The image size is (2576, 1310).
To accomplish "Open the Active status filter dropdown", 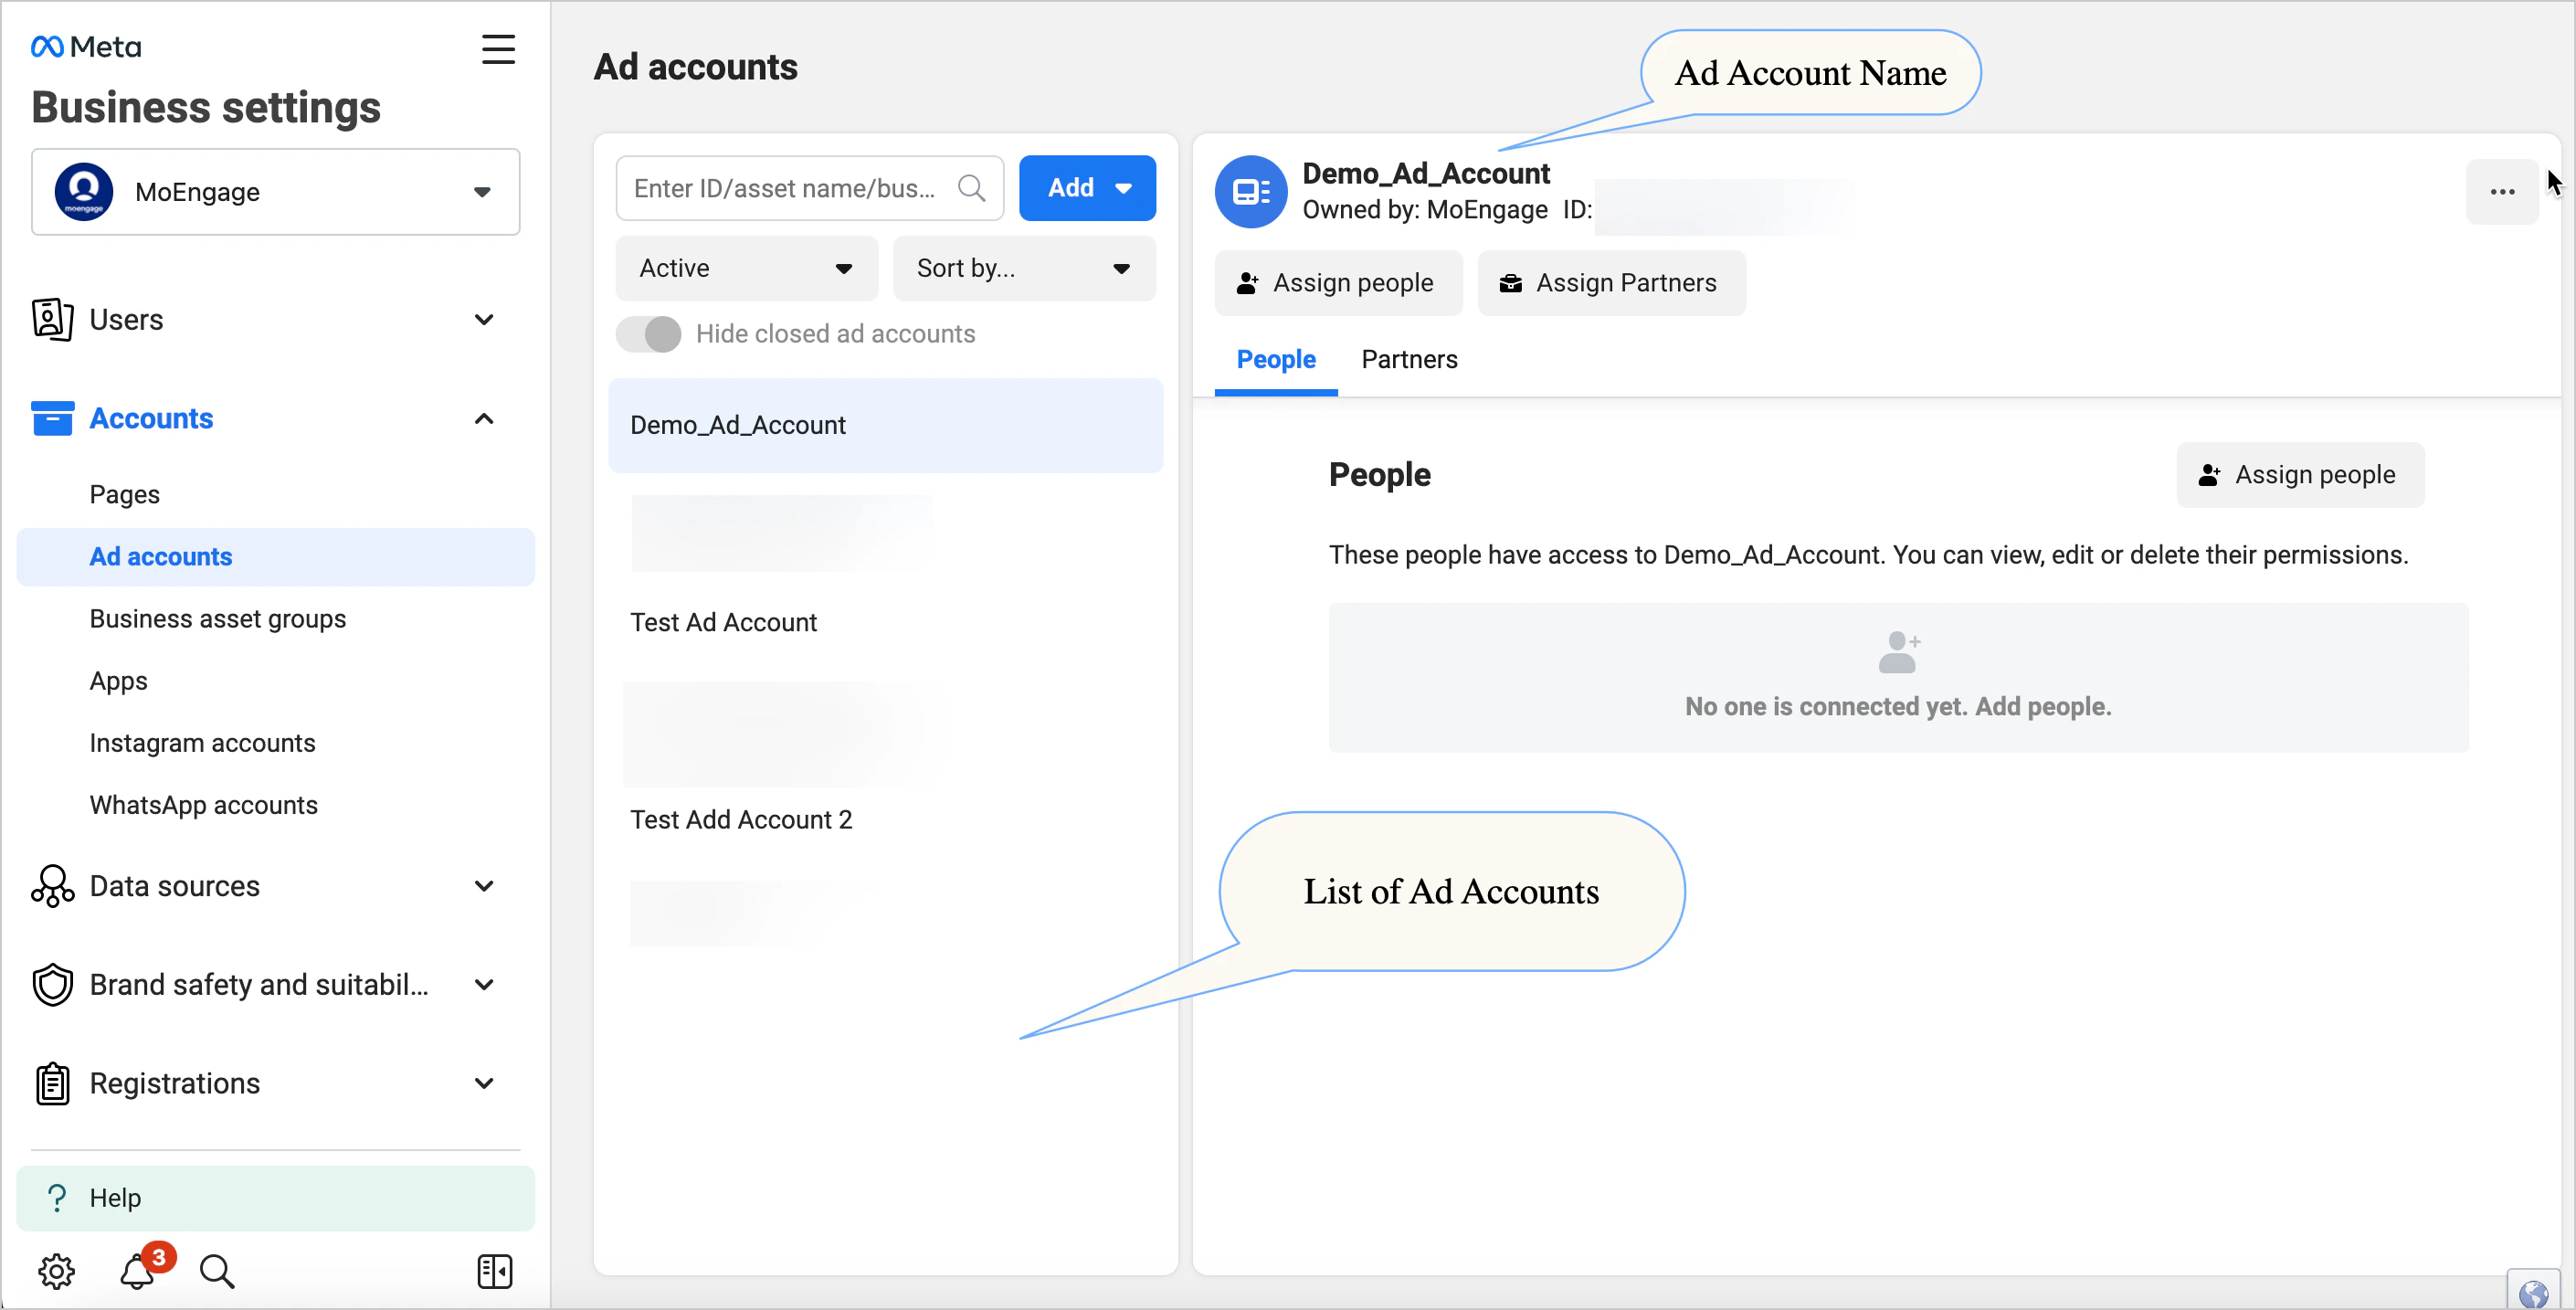I will tap(746, 268).
